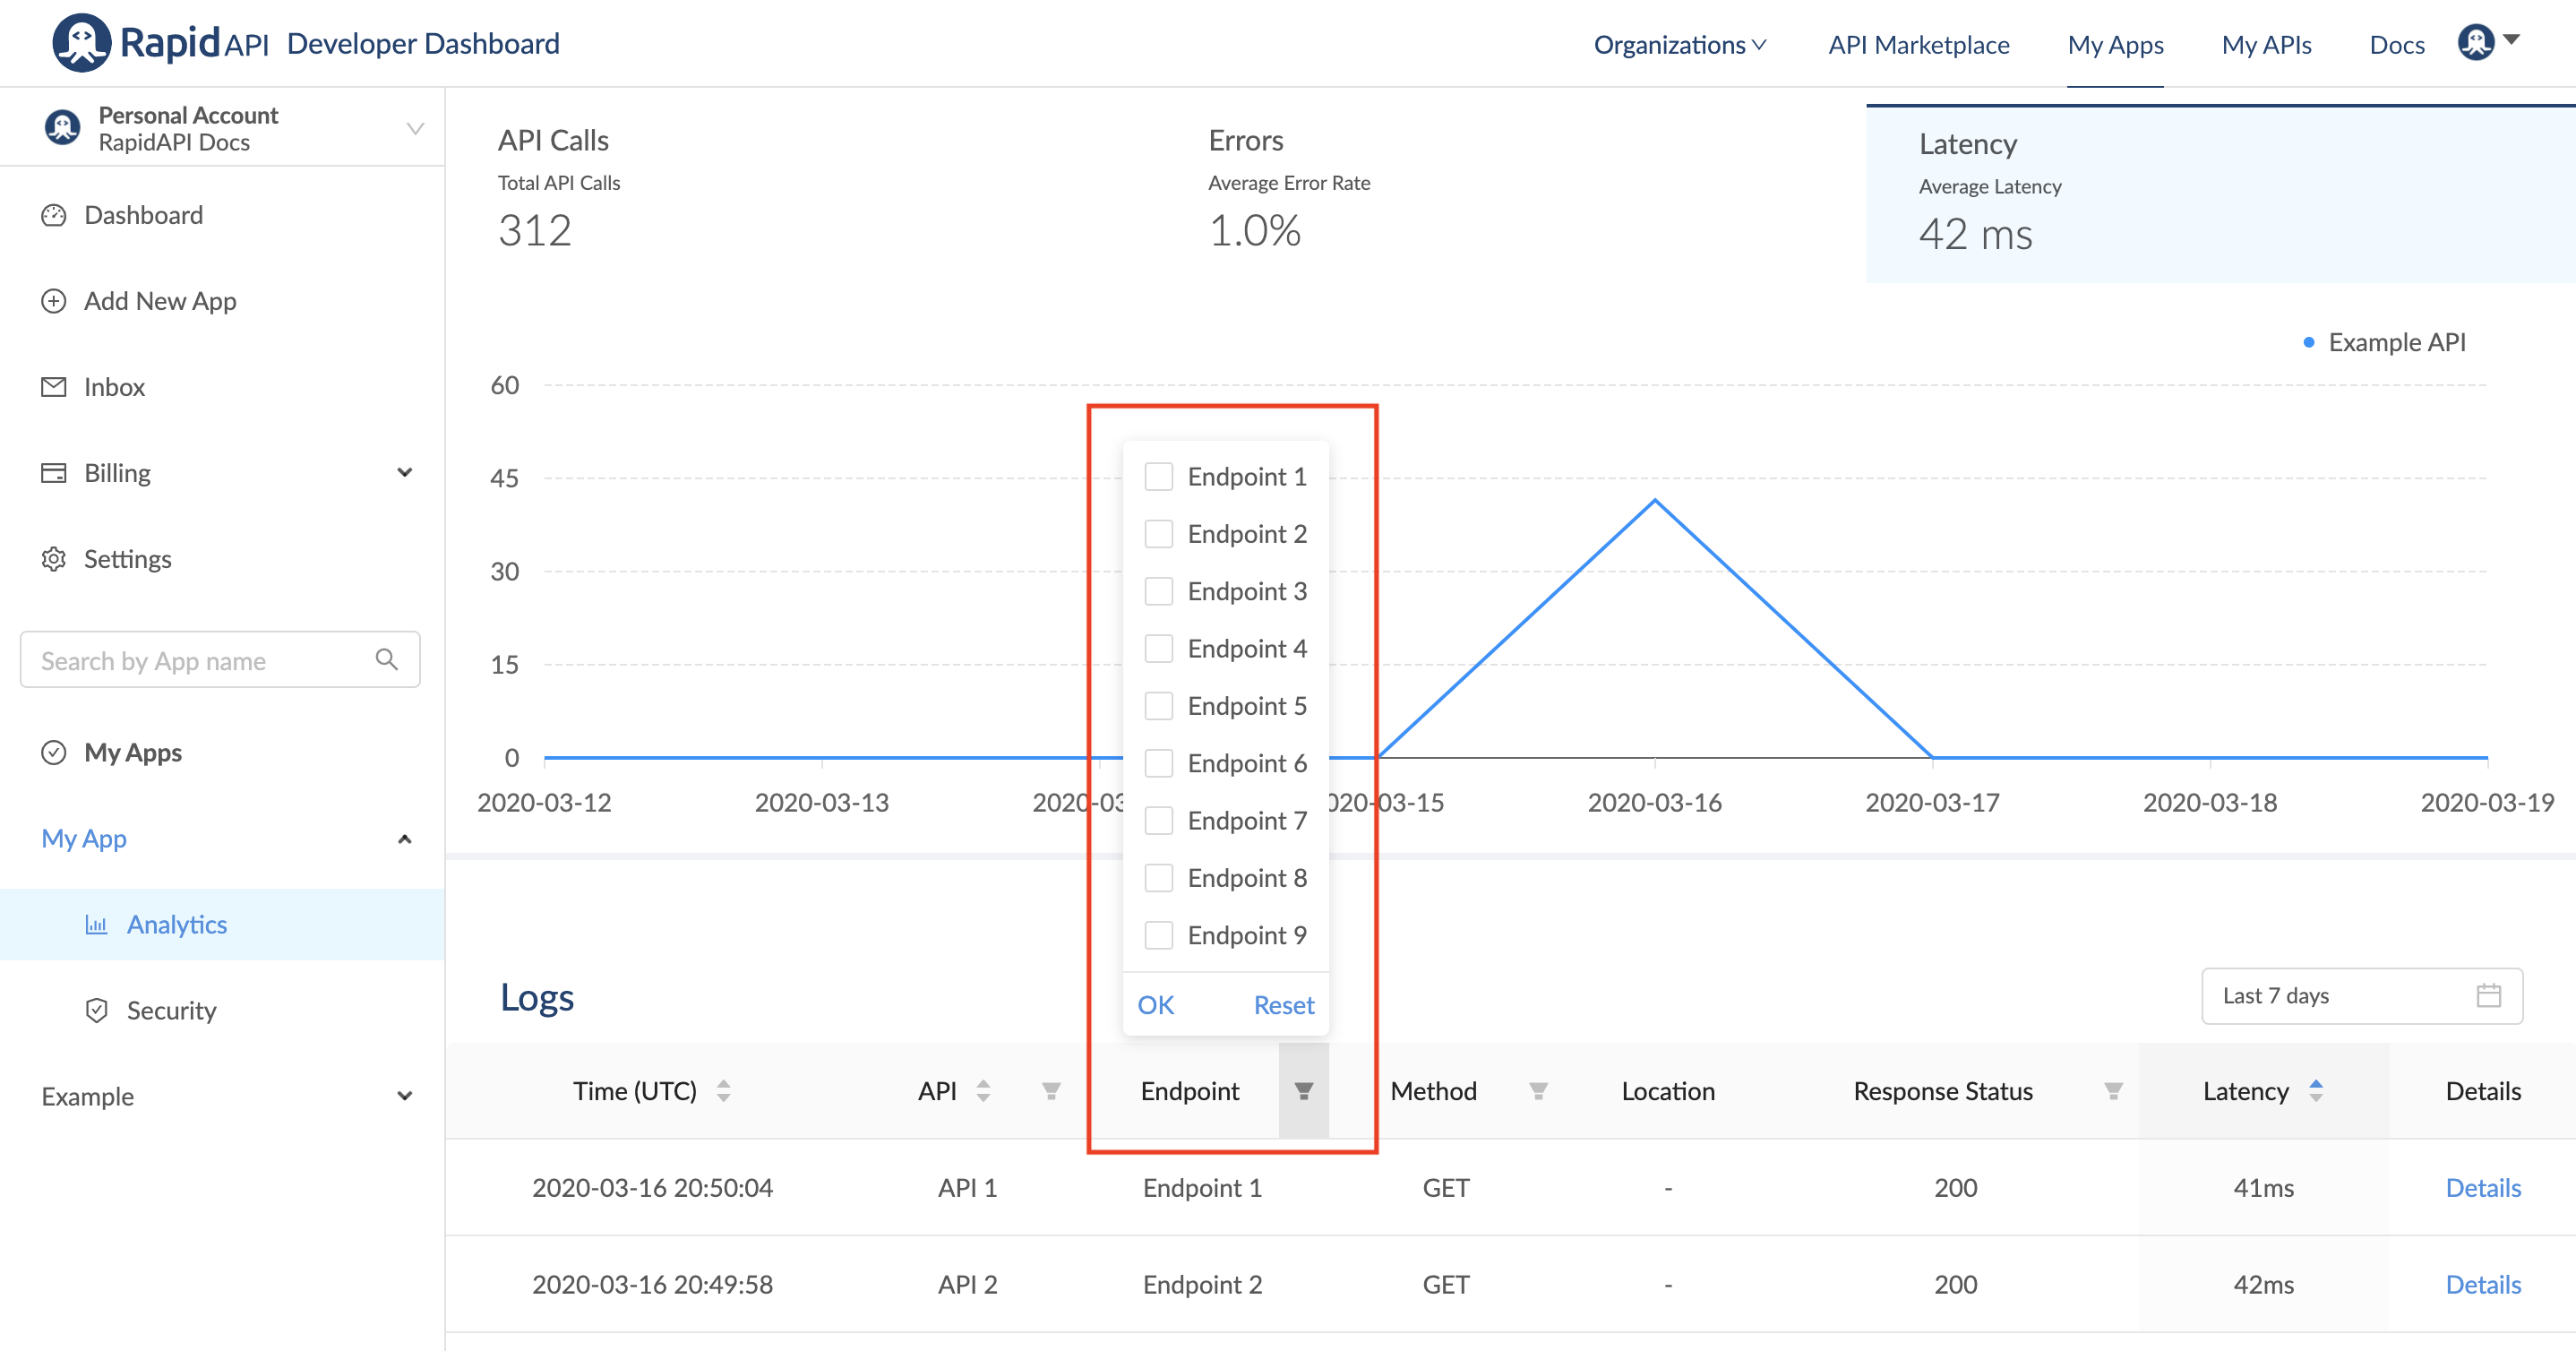The image size is (2576, 1351).
Task: Click the Example API legend dot
Action: click(2309, 343)
